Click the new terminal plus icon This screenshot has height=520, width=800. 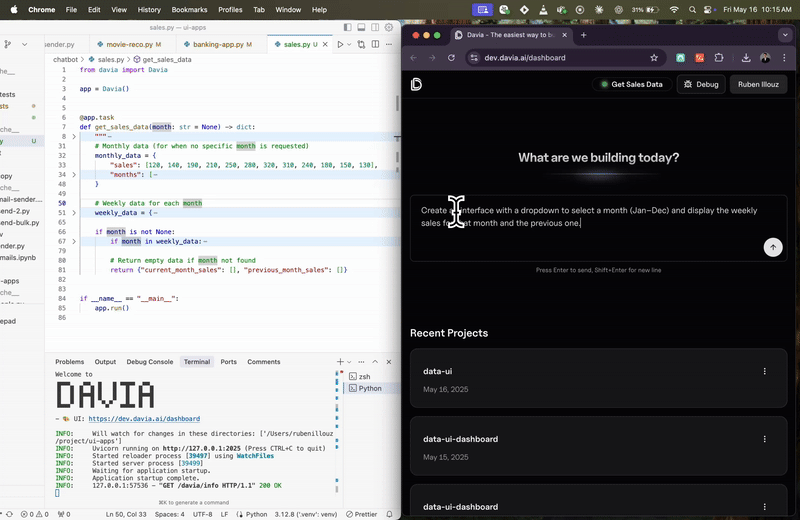coord(340,362)
